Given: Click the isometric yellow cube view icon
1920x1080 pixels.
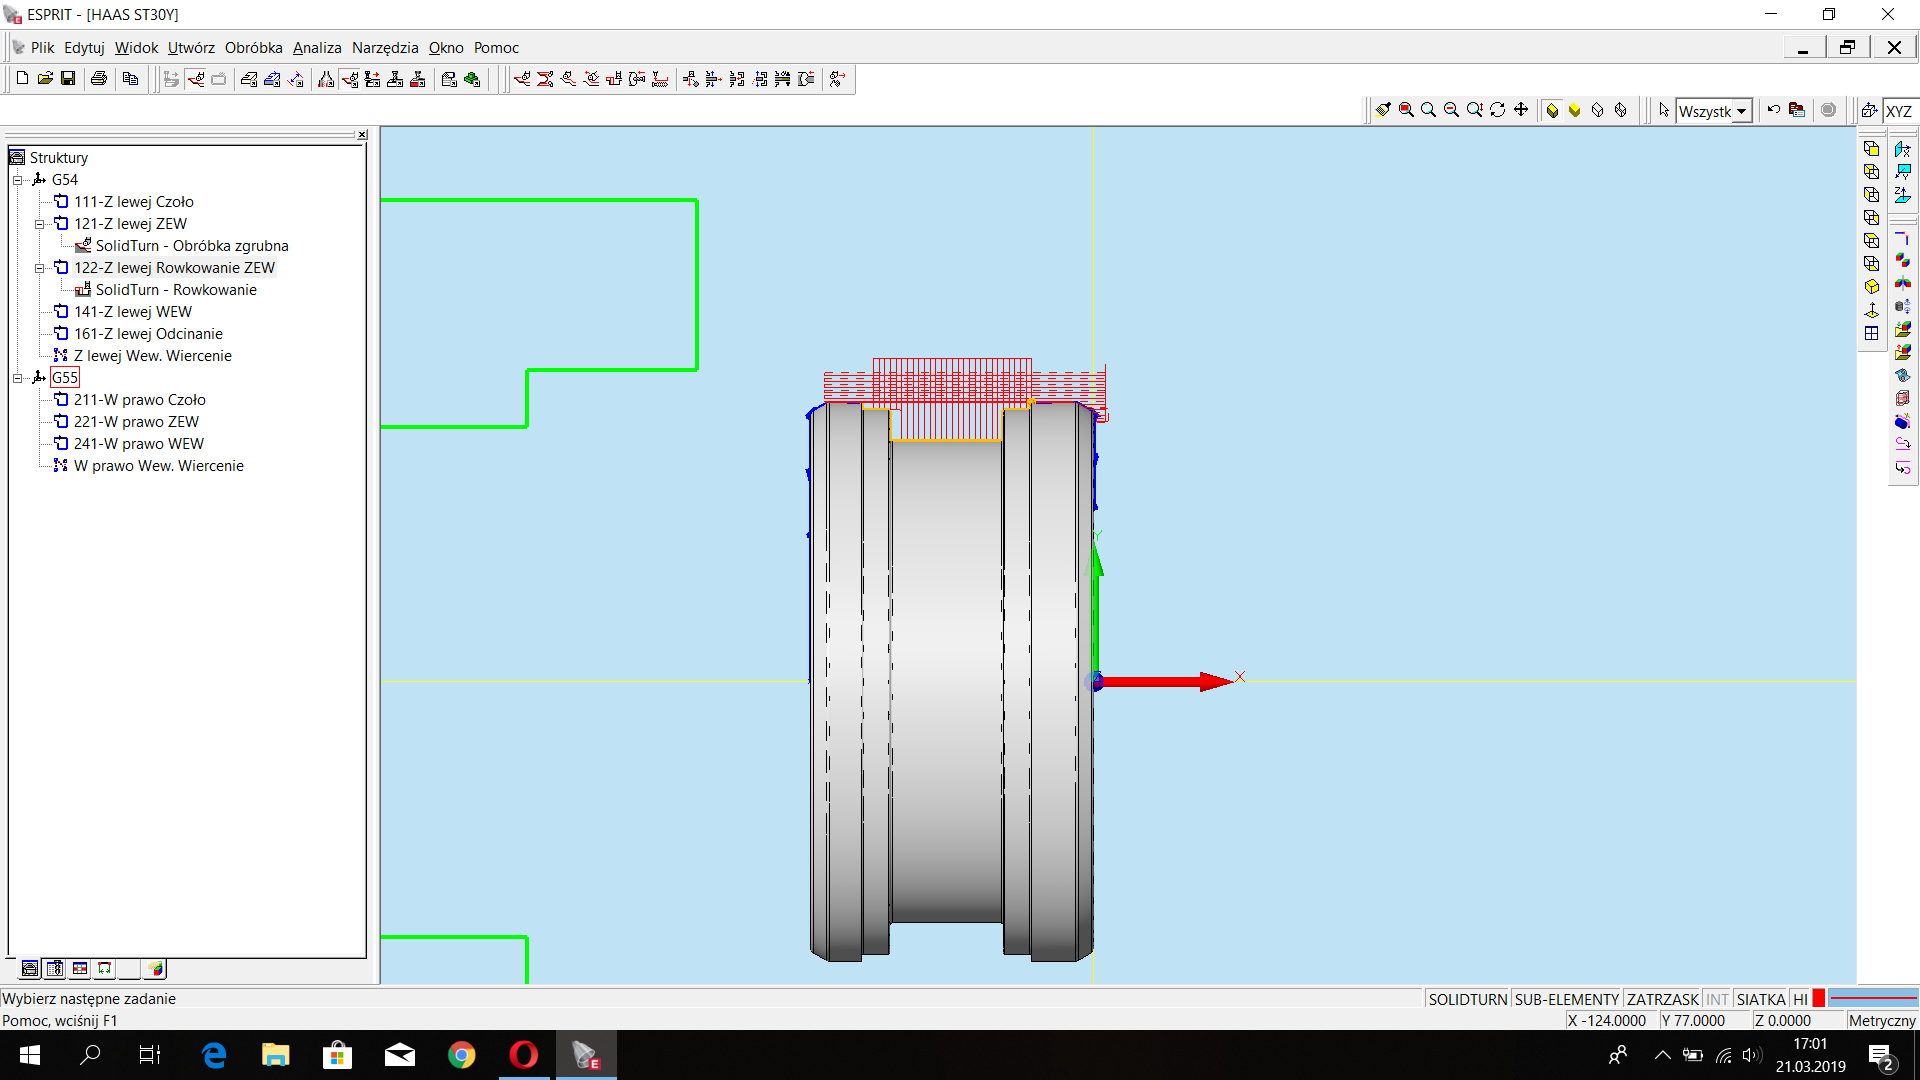Looking at the screenshot, I should pyautogui.click(x=1871, y=287).
